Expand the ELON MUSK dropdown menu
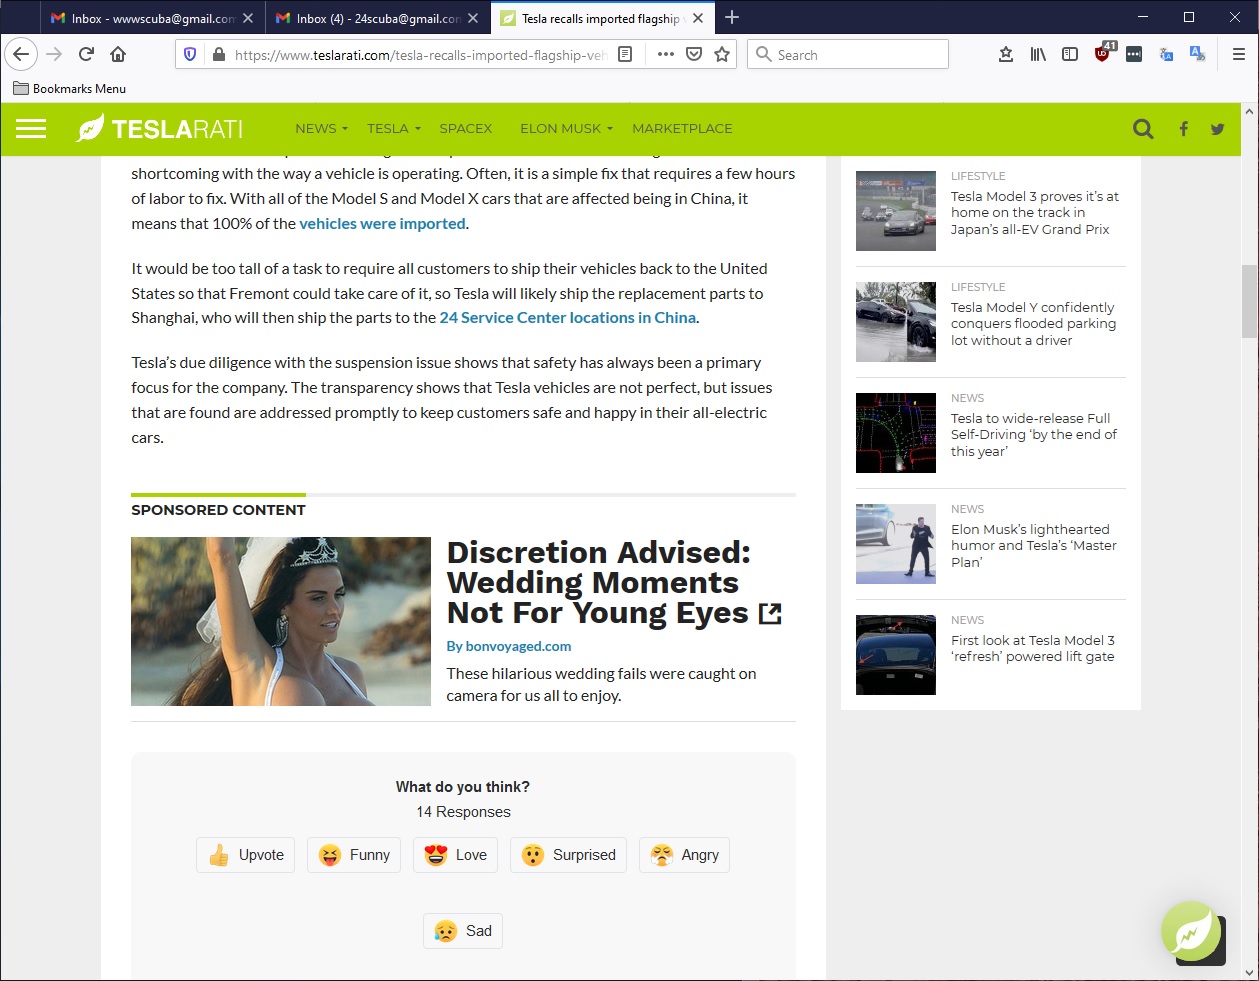 coord(566,128)
